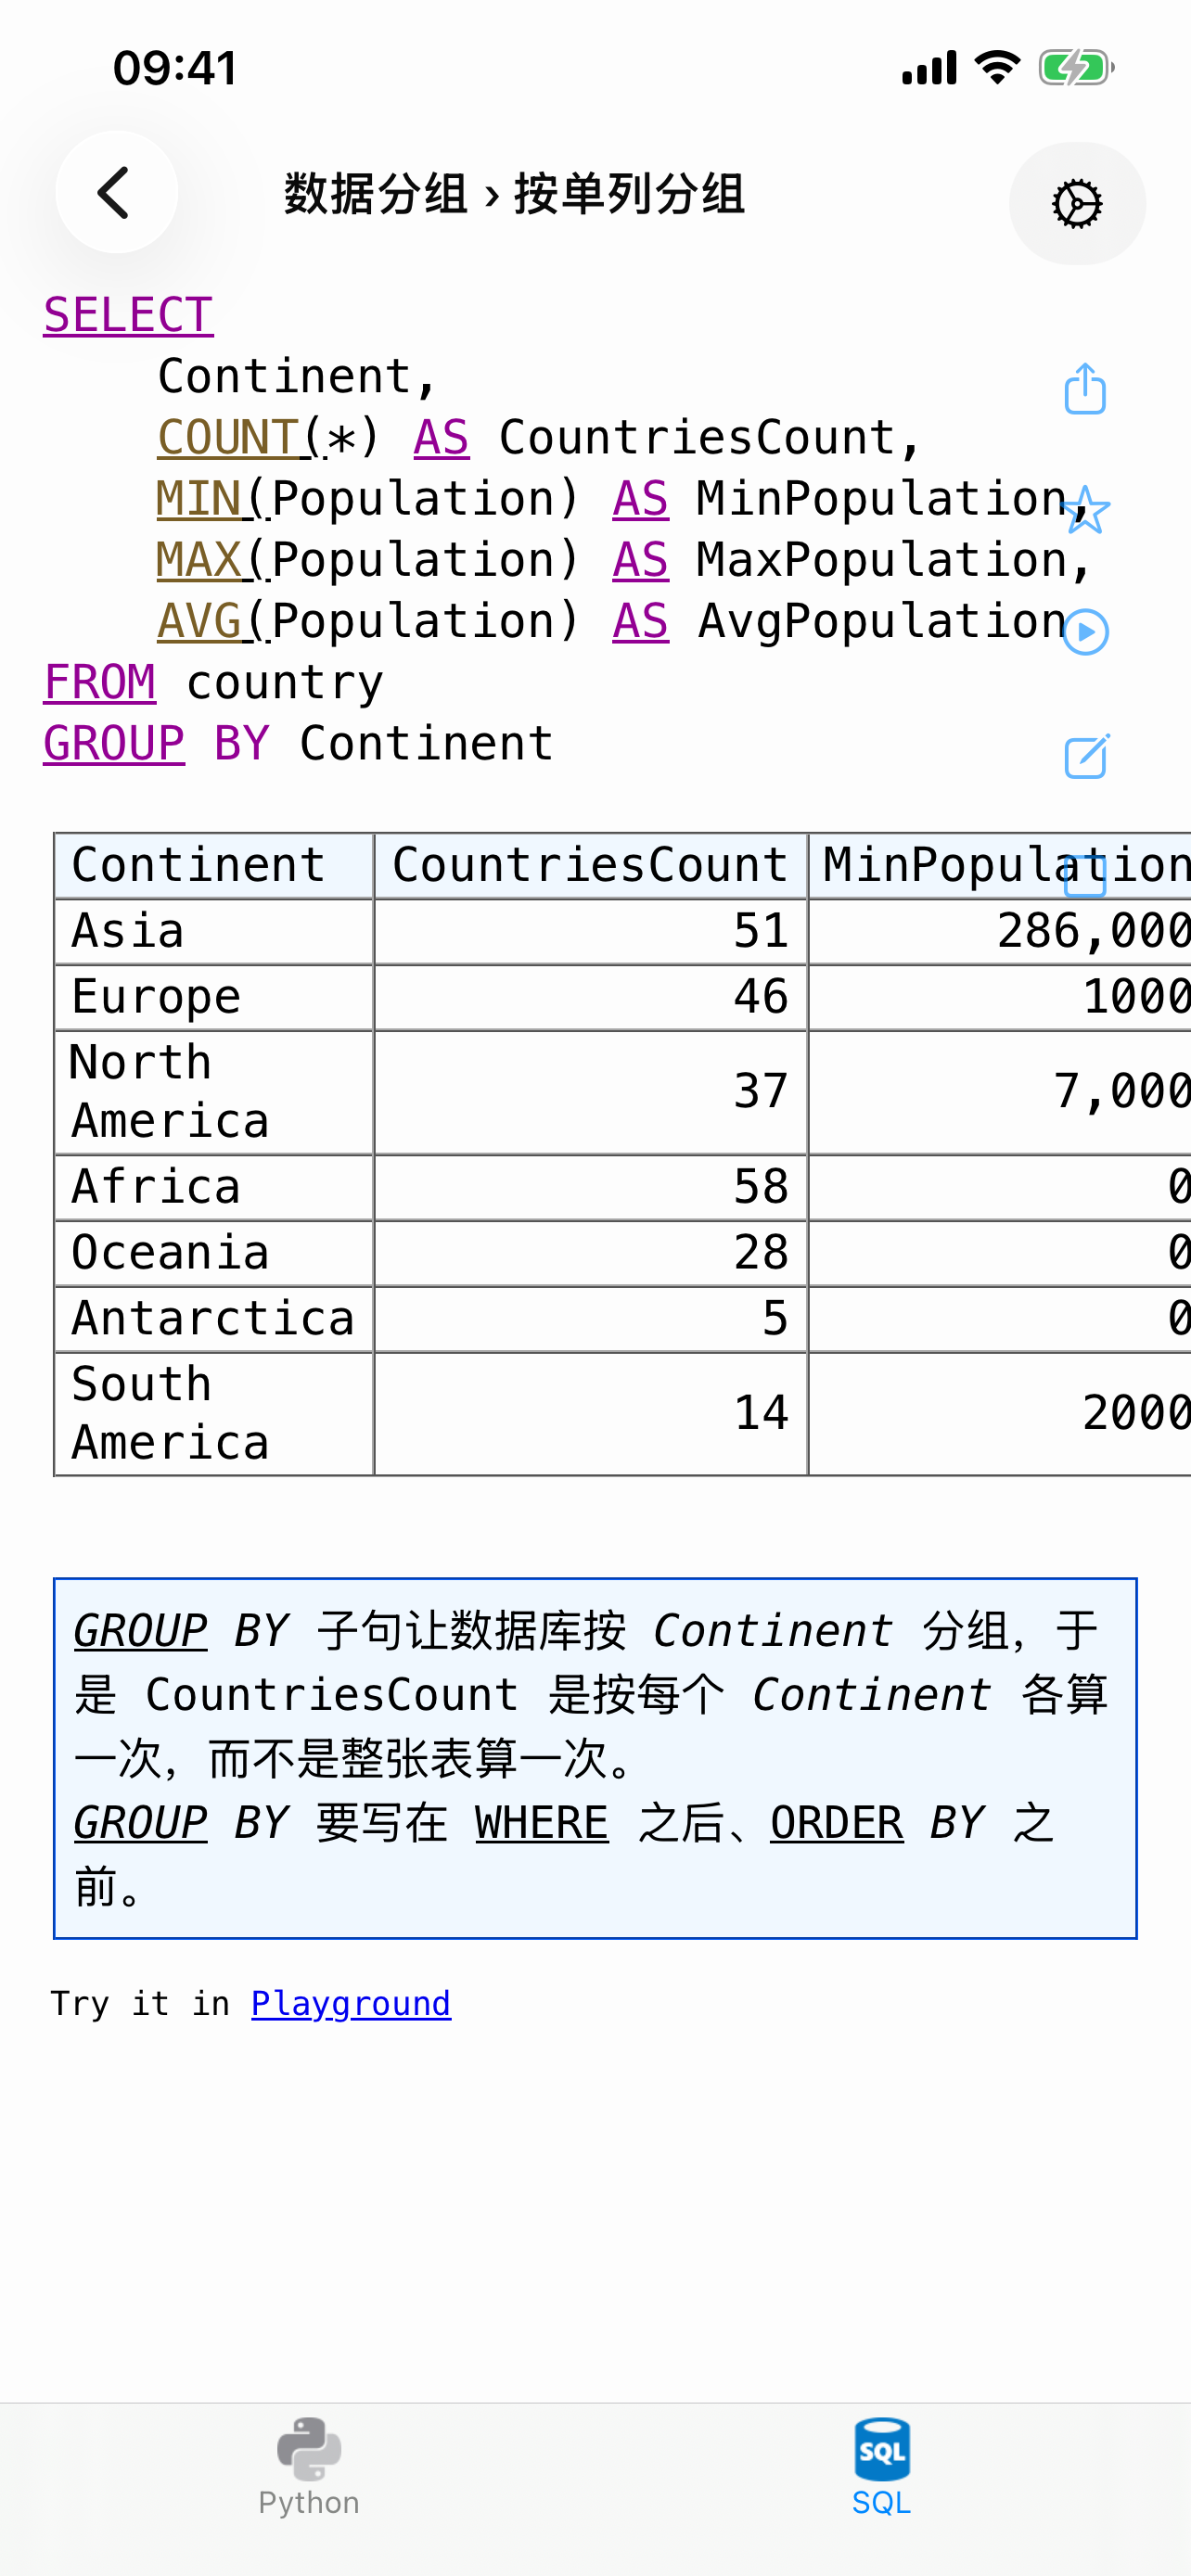1191x2576 pixels.
Task: Tap the MinPopulation column header
Action: pos(1000,865)
